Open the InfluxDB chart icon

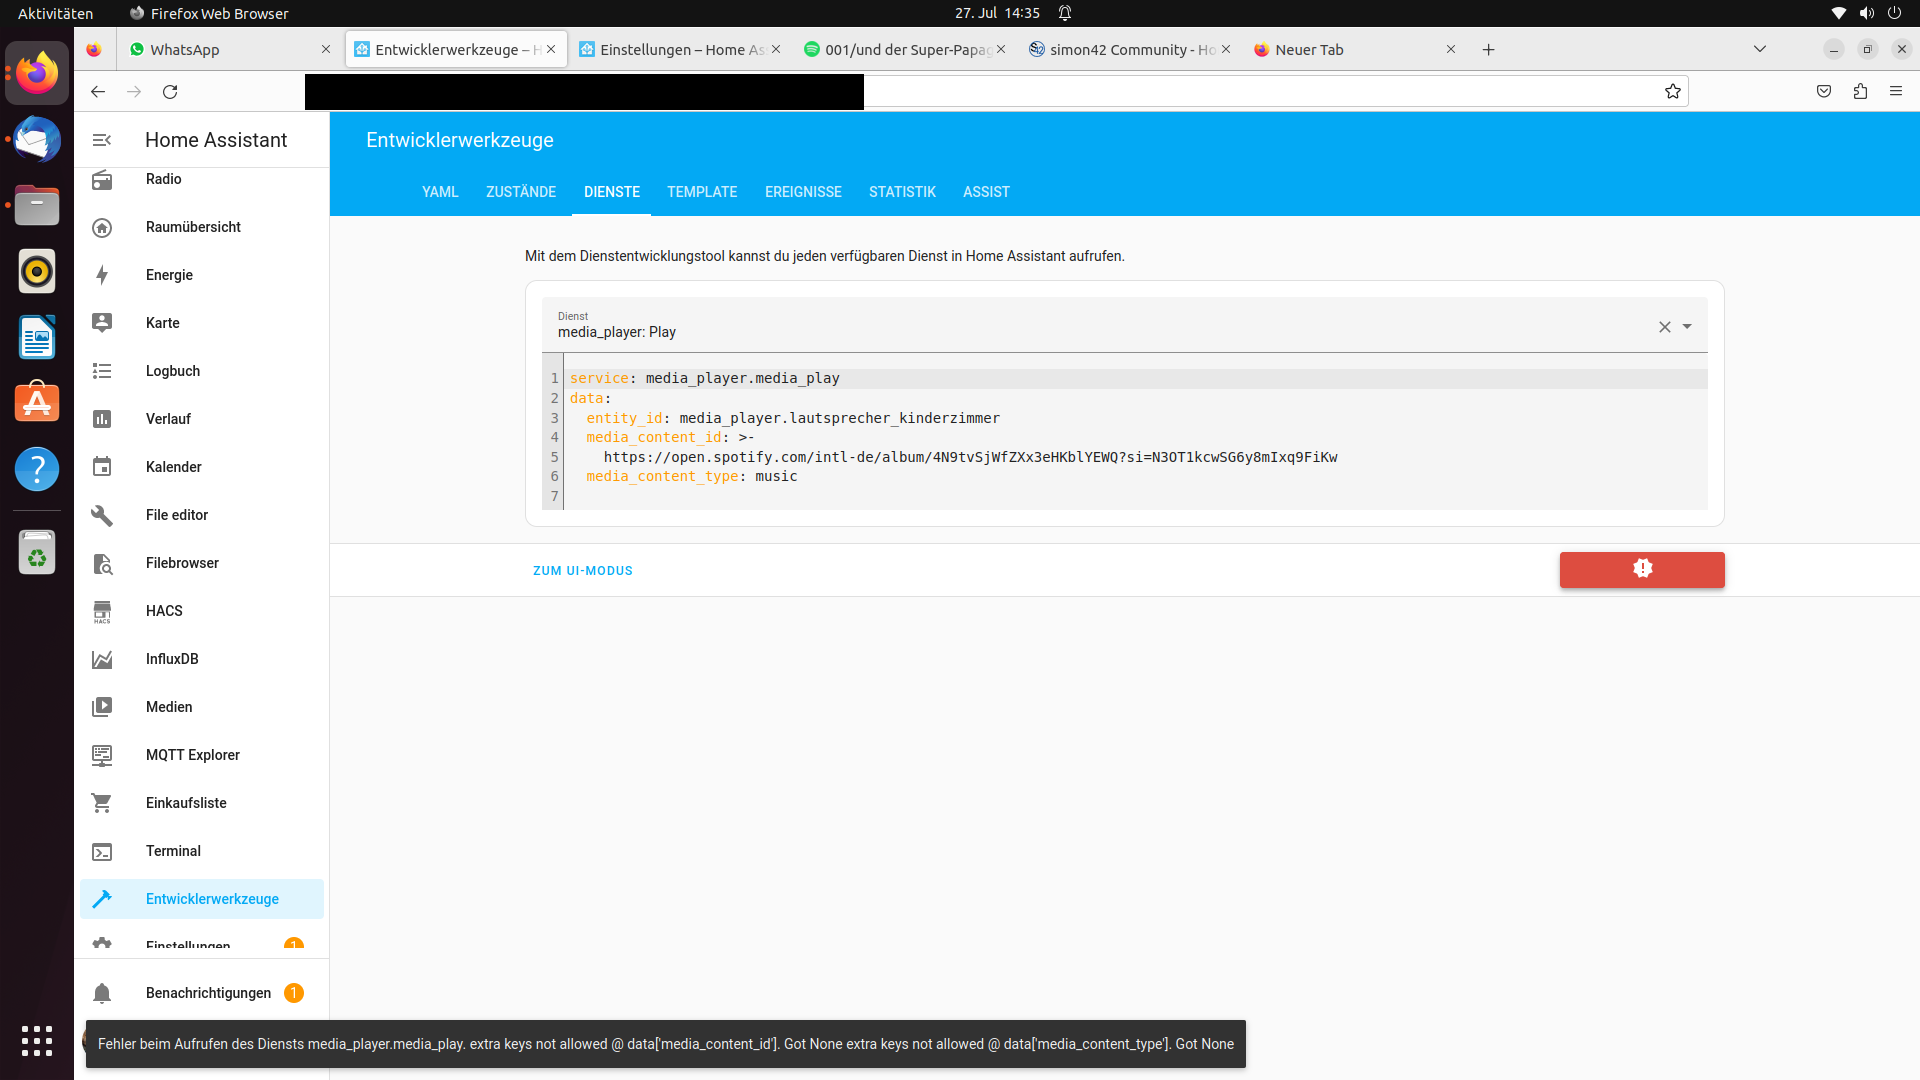pos(102,659)
